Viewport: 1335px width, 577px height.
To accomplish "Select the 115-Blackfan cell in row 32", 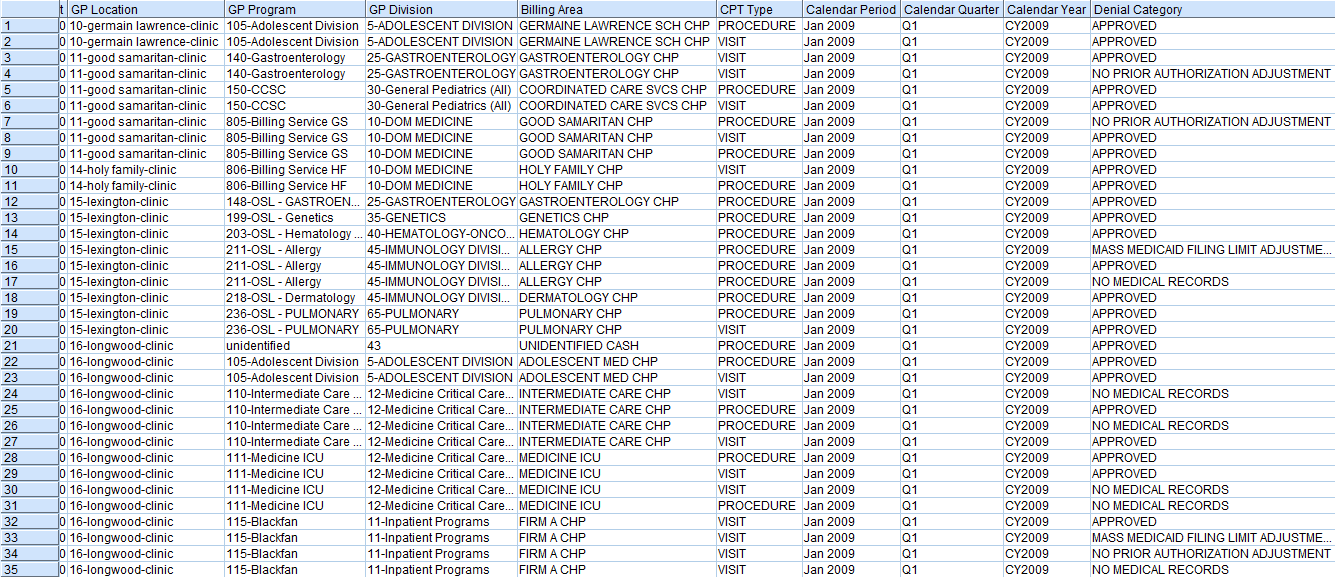I will point(260,522).
